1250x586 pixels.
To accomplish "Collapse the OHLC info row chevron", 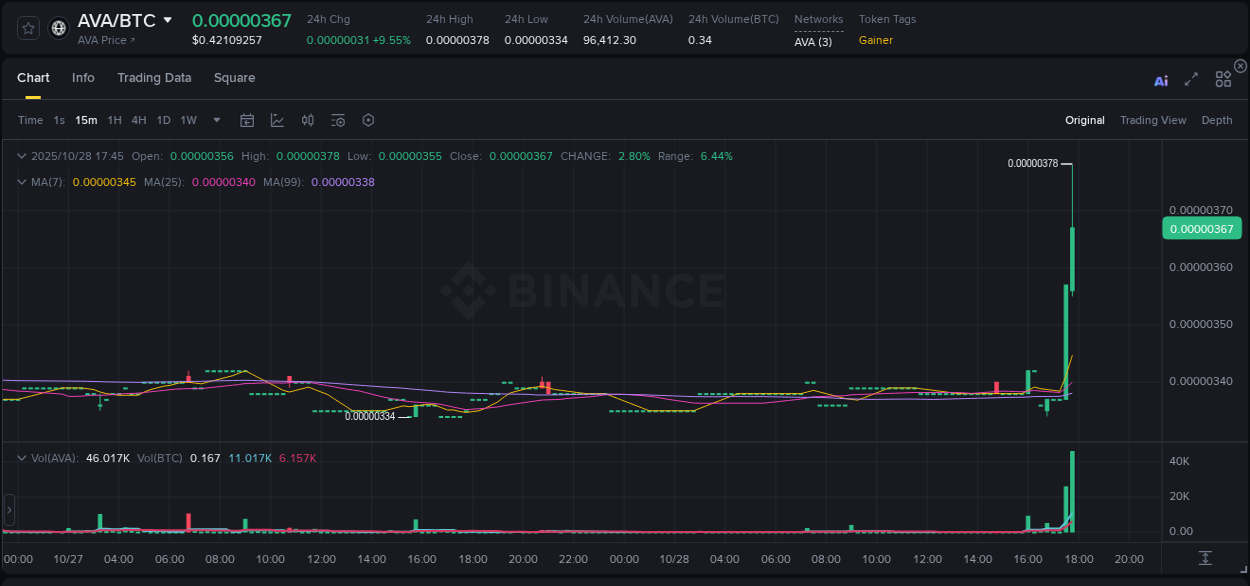I will click(21, 156).
